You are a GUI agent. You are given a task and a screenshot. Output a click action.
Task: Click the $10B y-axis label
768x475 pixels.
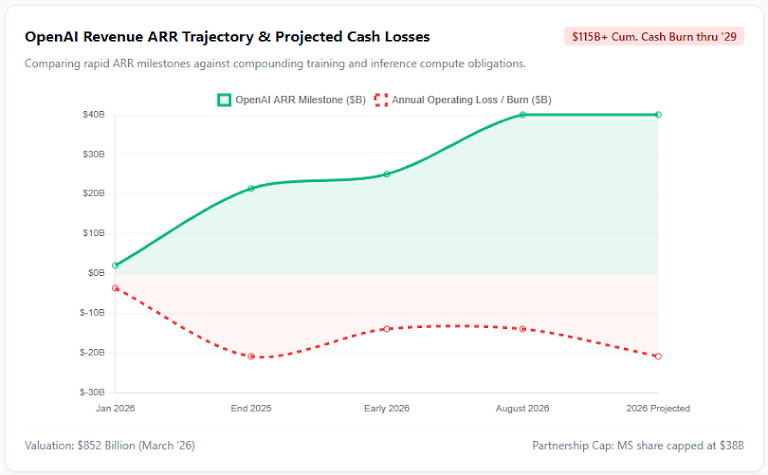(x=94, y=233)
